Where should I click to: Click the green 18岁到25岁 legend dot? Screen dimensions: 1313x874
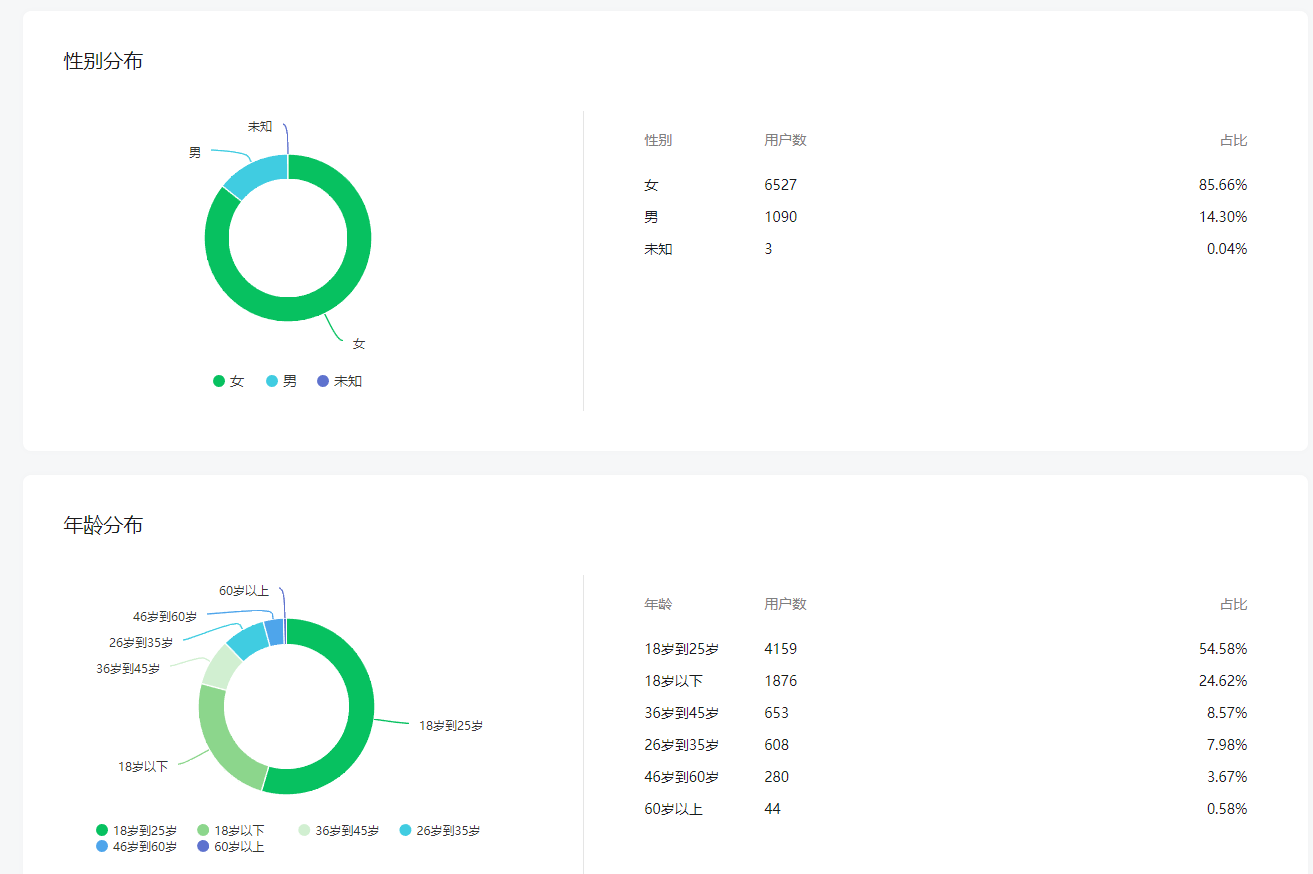(102, 830)
